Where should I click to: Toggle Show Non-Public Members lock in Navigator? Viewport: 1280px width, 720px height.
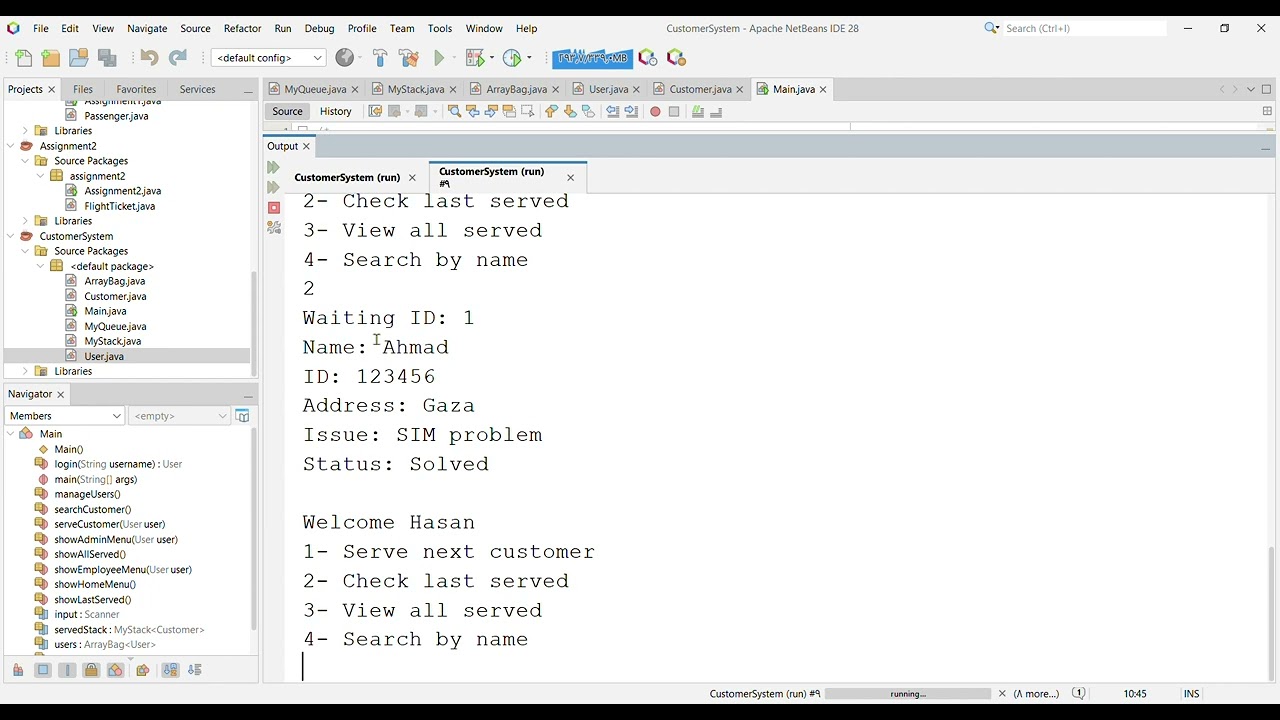91,670
